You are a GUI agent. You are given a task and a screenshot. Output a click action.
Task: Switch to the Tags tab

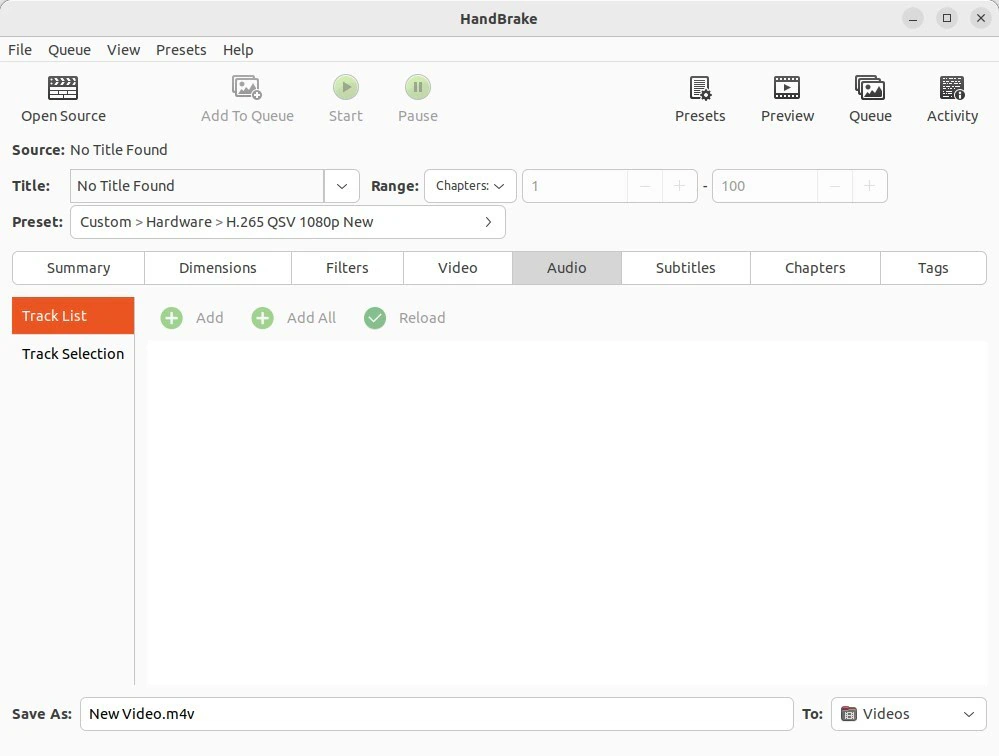tap(933, 267)
